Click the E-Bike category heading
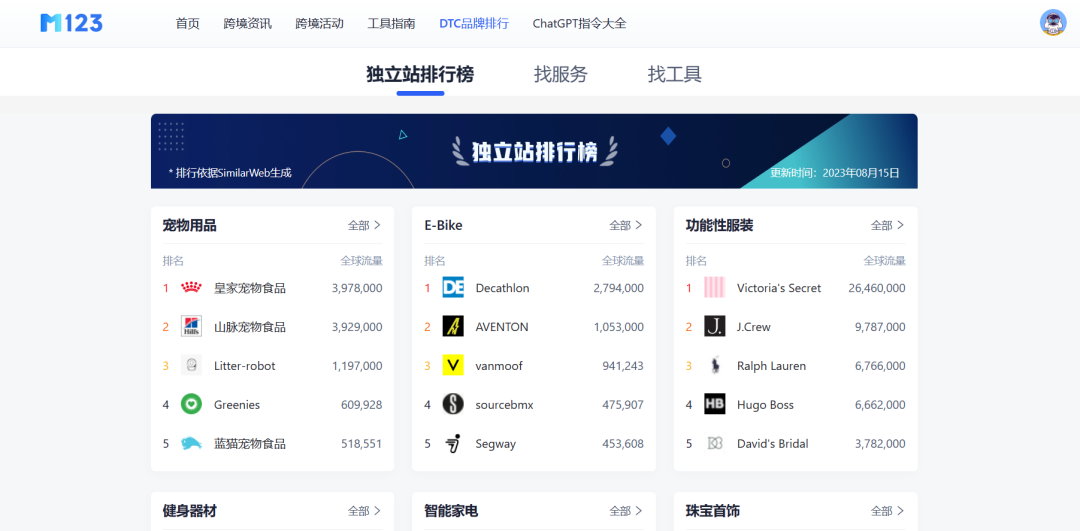This screenshot has width=1080, height=531. click(444, 225)
